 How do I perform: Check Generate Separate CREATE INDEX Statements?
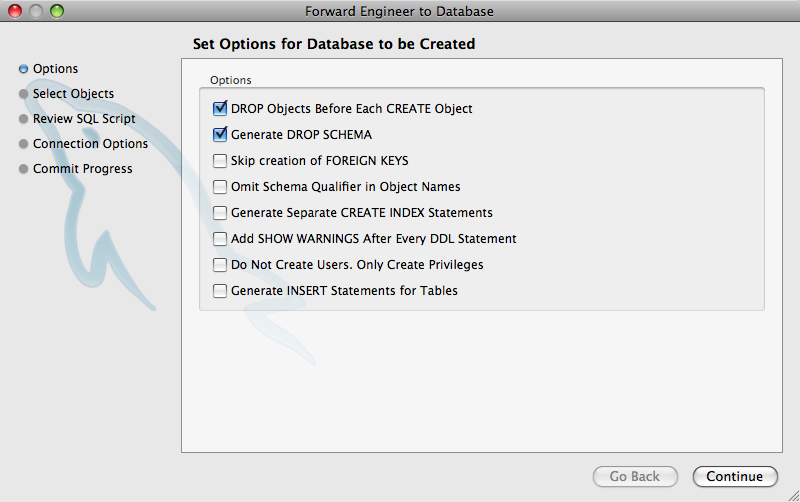(x=220, y=213)
